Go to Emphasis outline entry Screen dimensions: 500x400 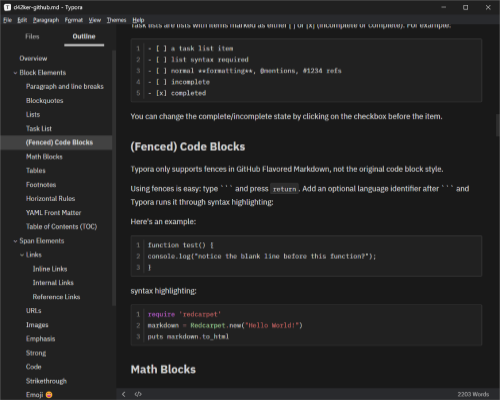(x=40, y=339)
